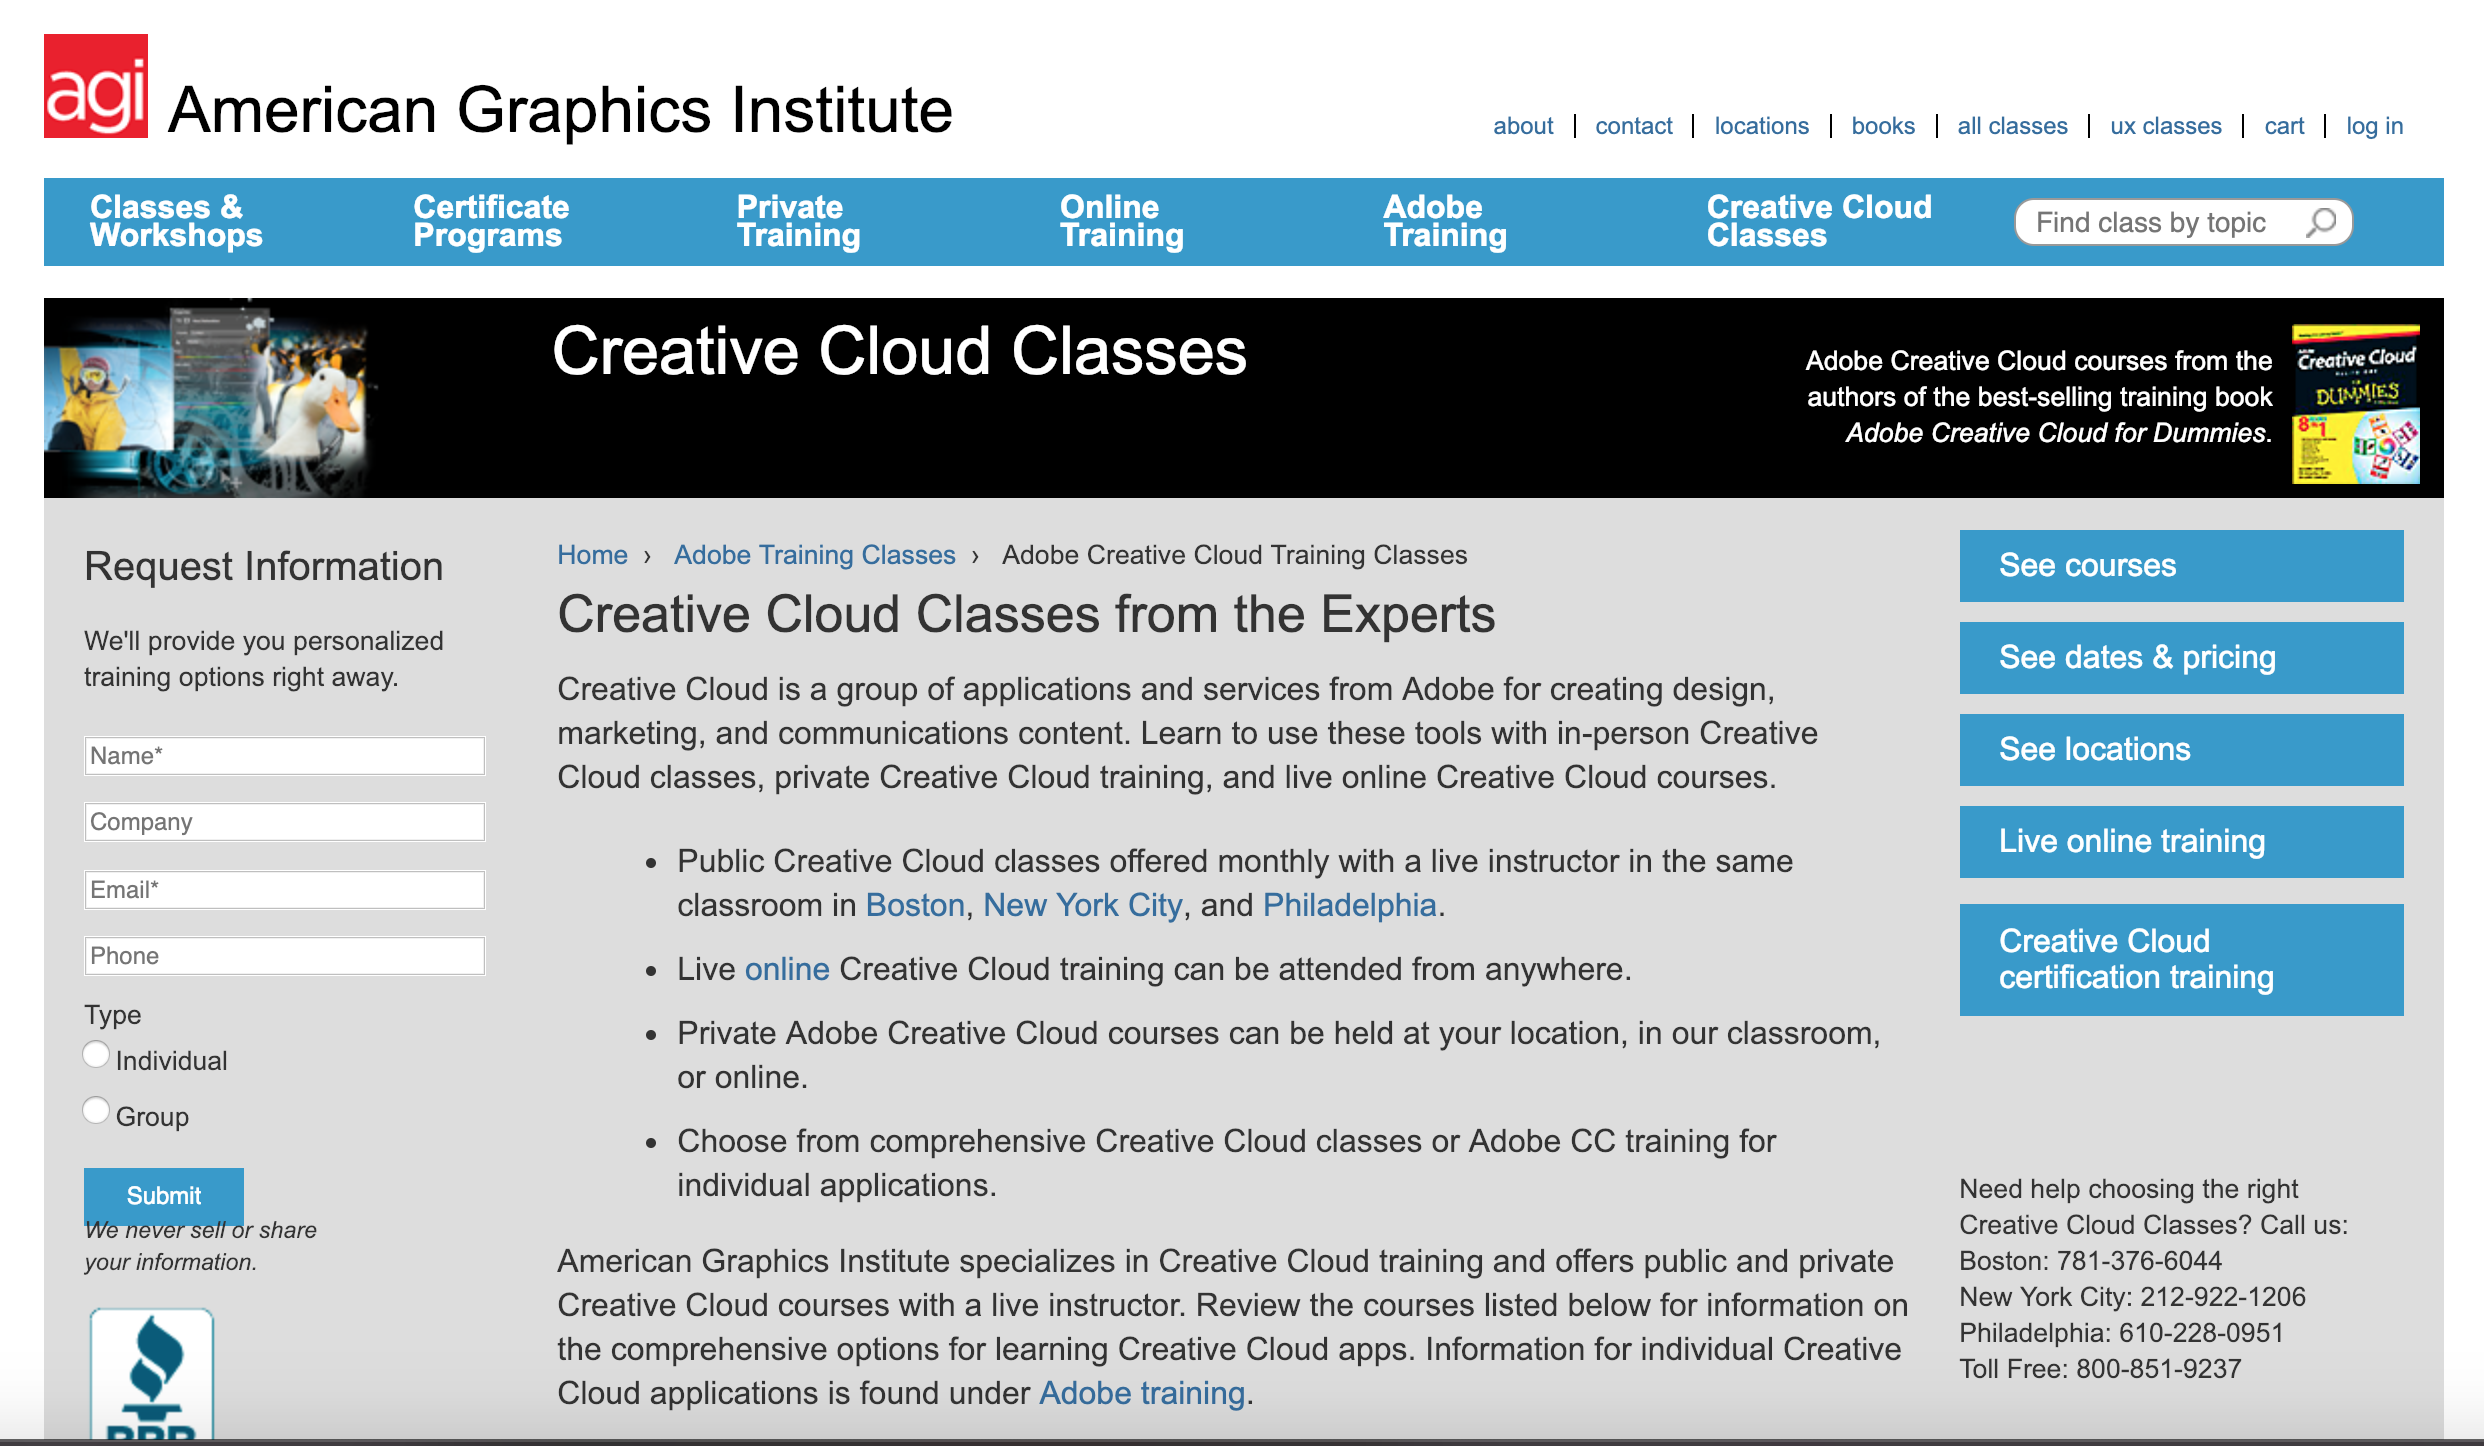This screenshot has width=2484, height=1446.
Task: Click the all classes link
Action: pos(2012,126)
